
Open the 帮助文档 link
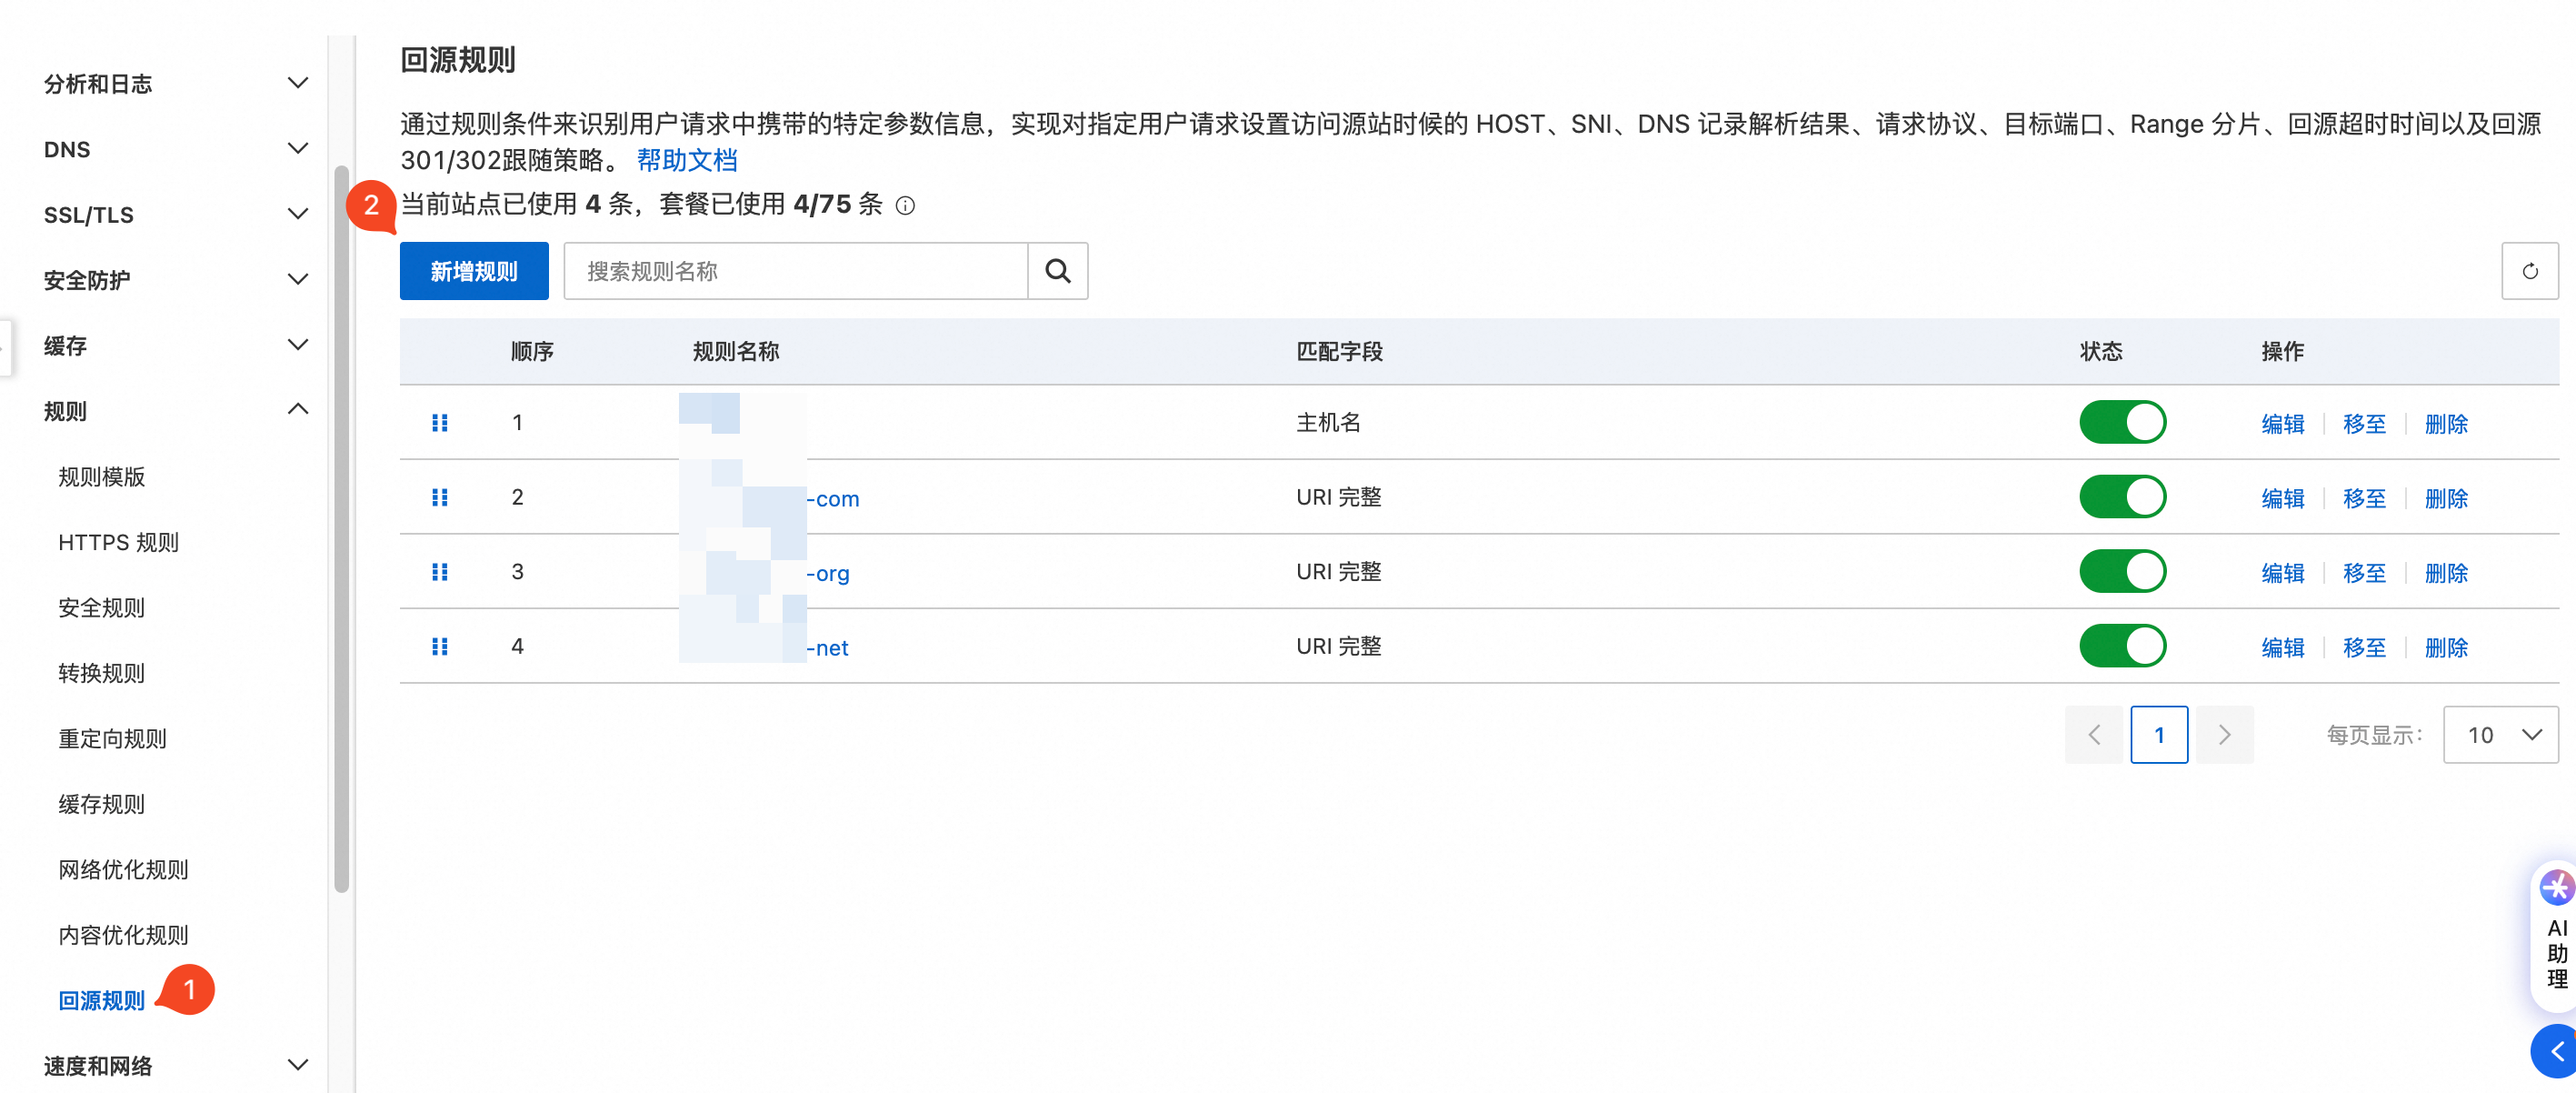coord(687,160)
